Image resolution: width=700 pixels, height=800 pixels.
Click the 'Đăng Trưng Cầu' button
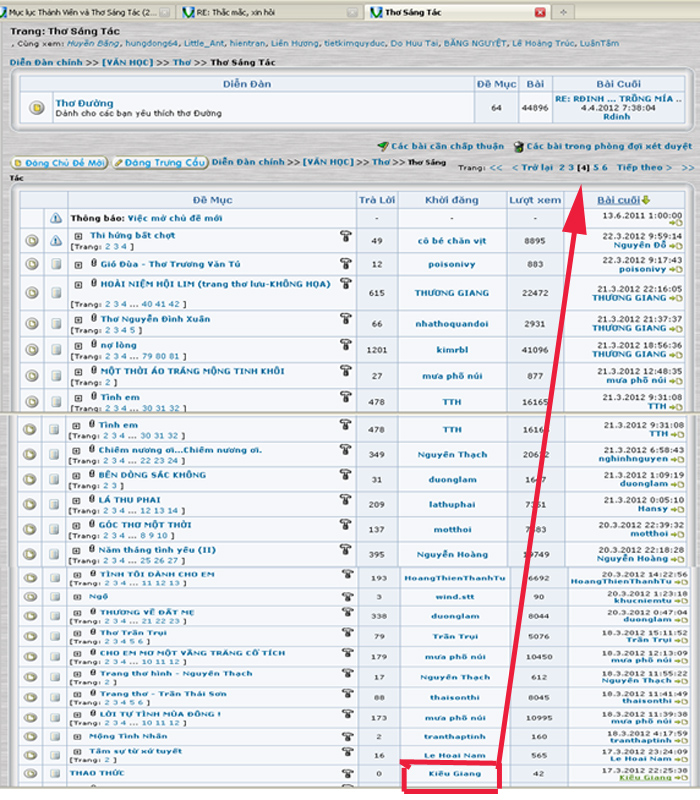click(160, 162)
